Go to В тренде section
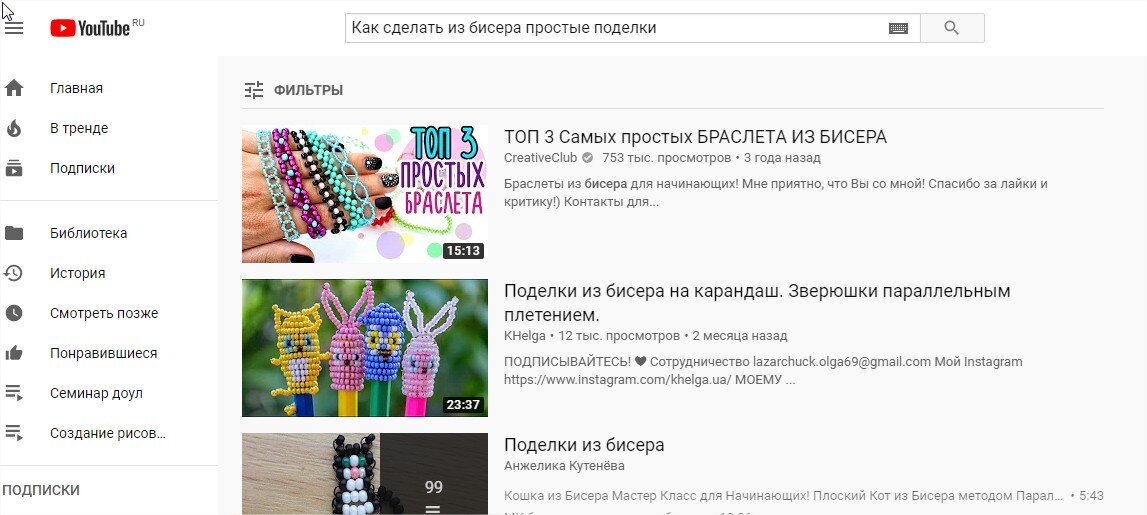The width and height of the screenshot is (1147, 515). [x=79, y=129]
